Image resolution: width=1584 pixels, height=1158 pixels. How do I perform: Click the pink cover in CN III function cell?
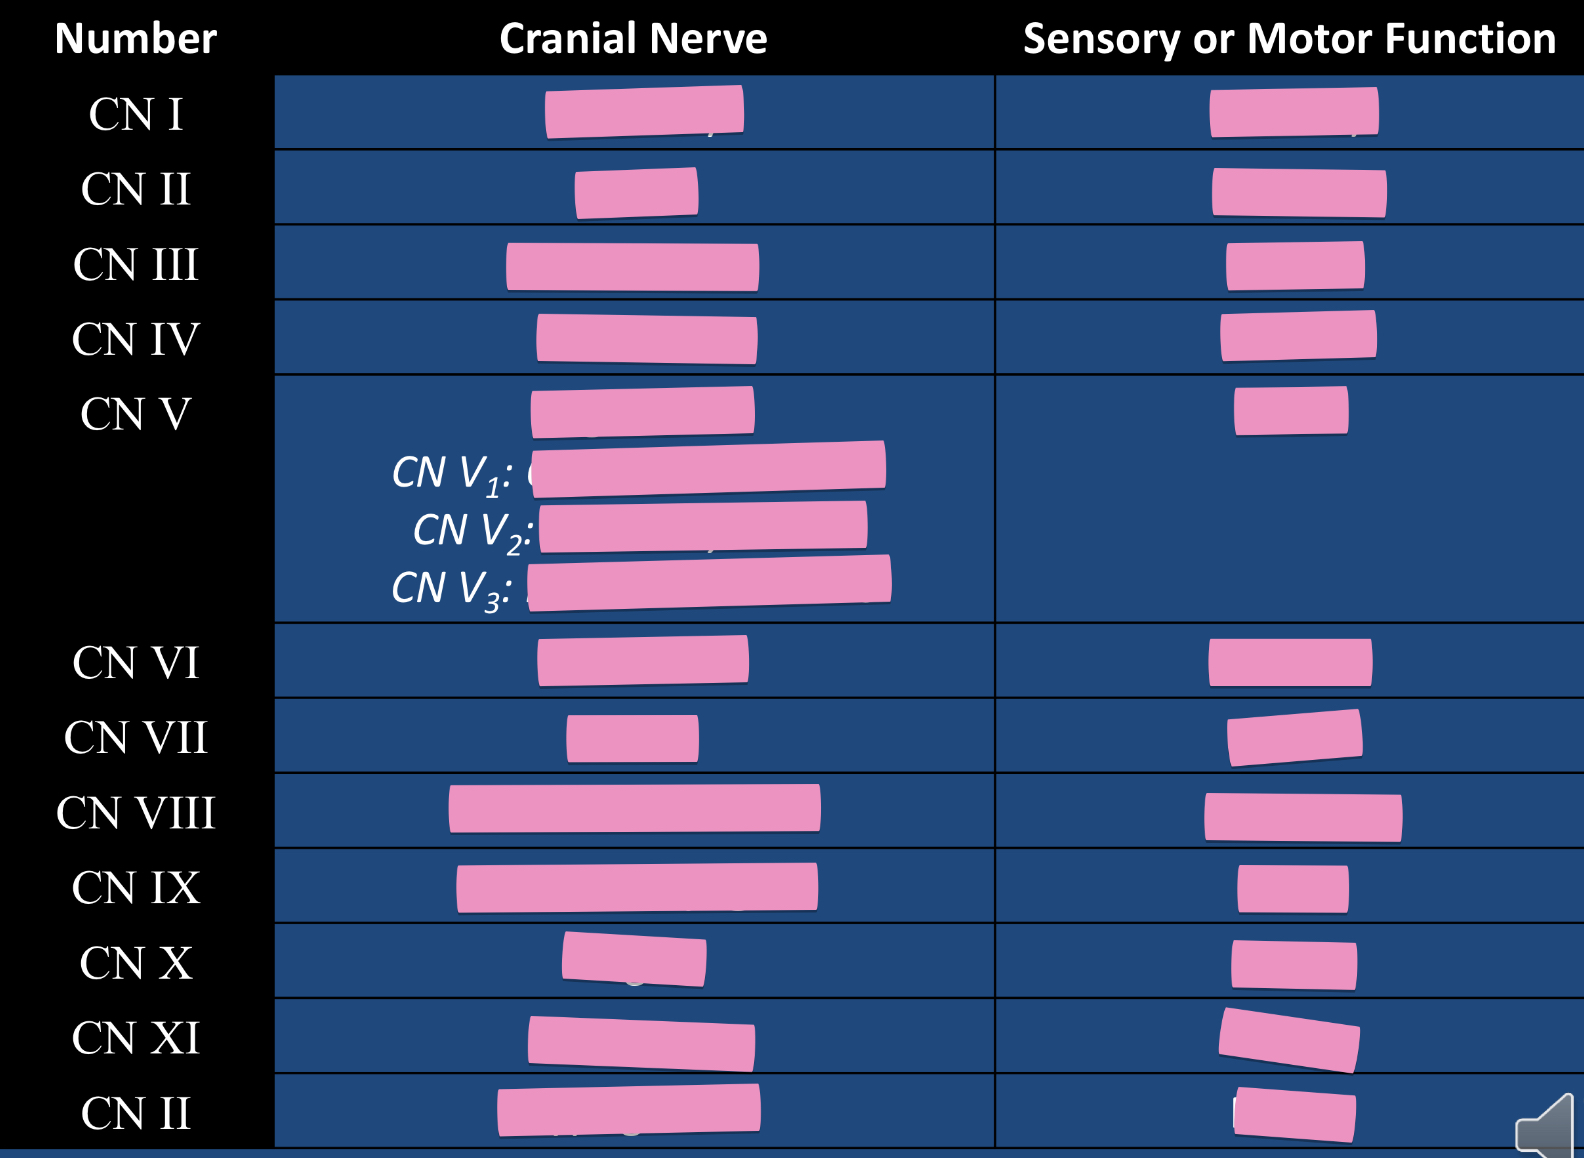pos(1295,266)
